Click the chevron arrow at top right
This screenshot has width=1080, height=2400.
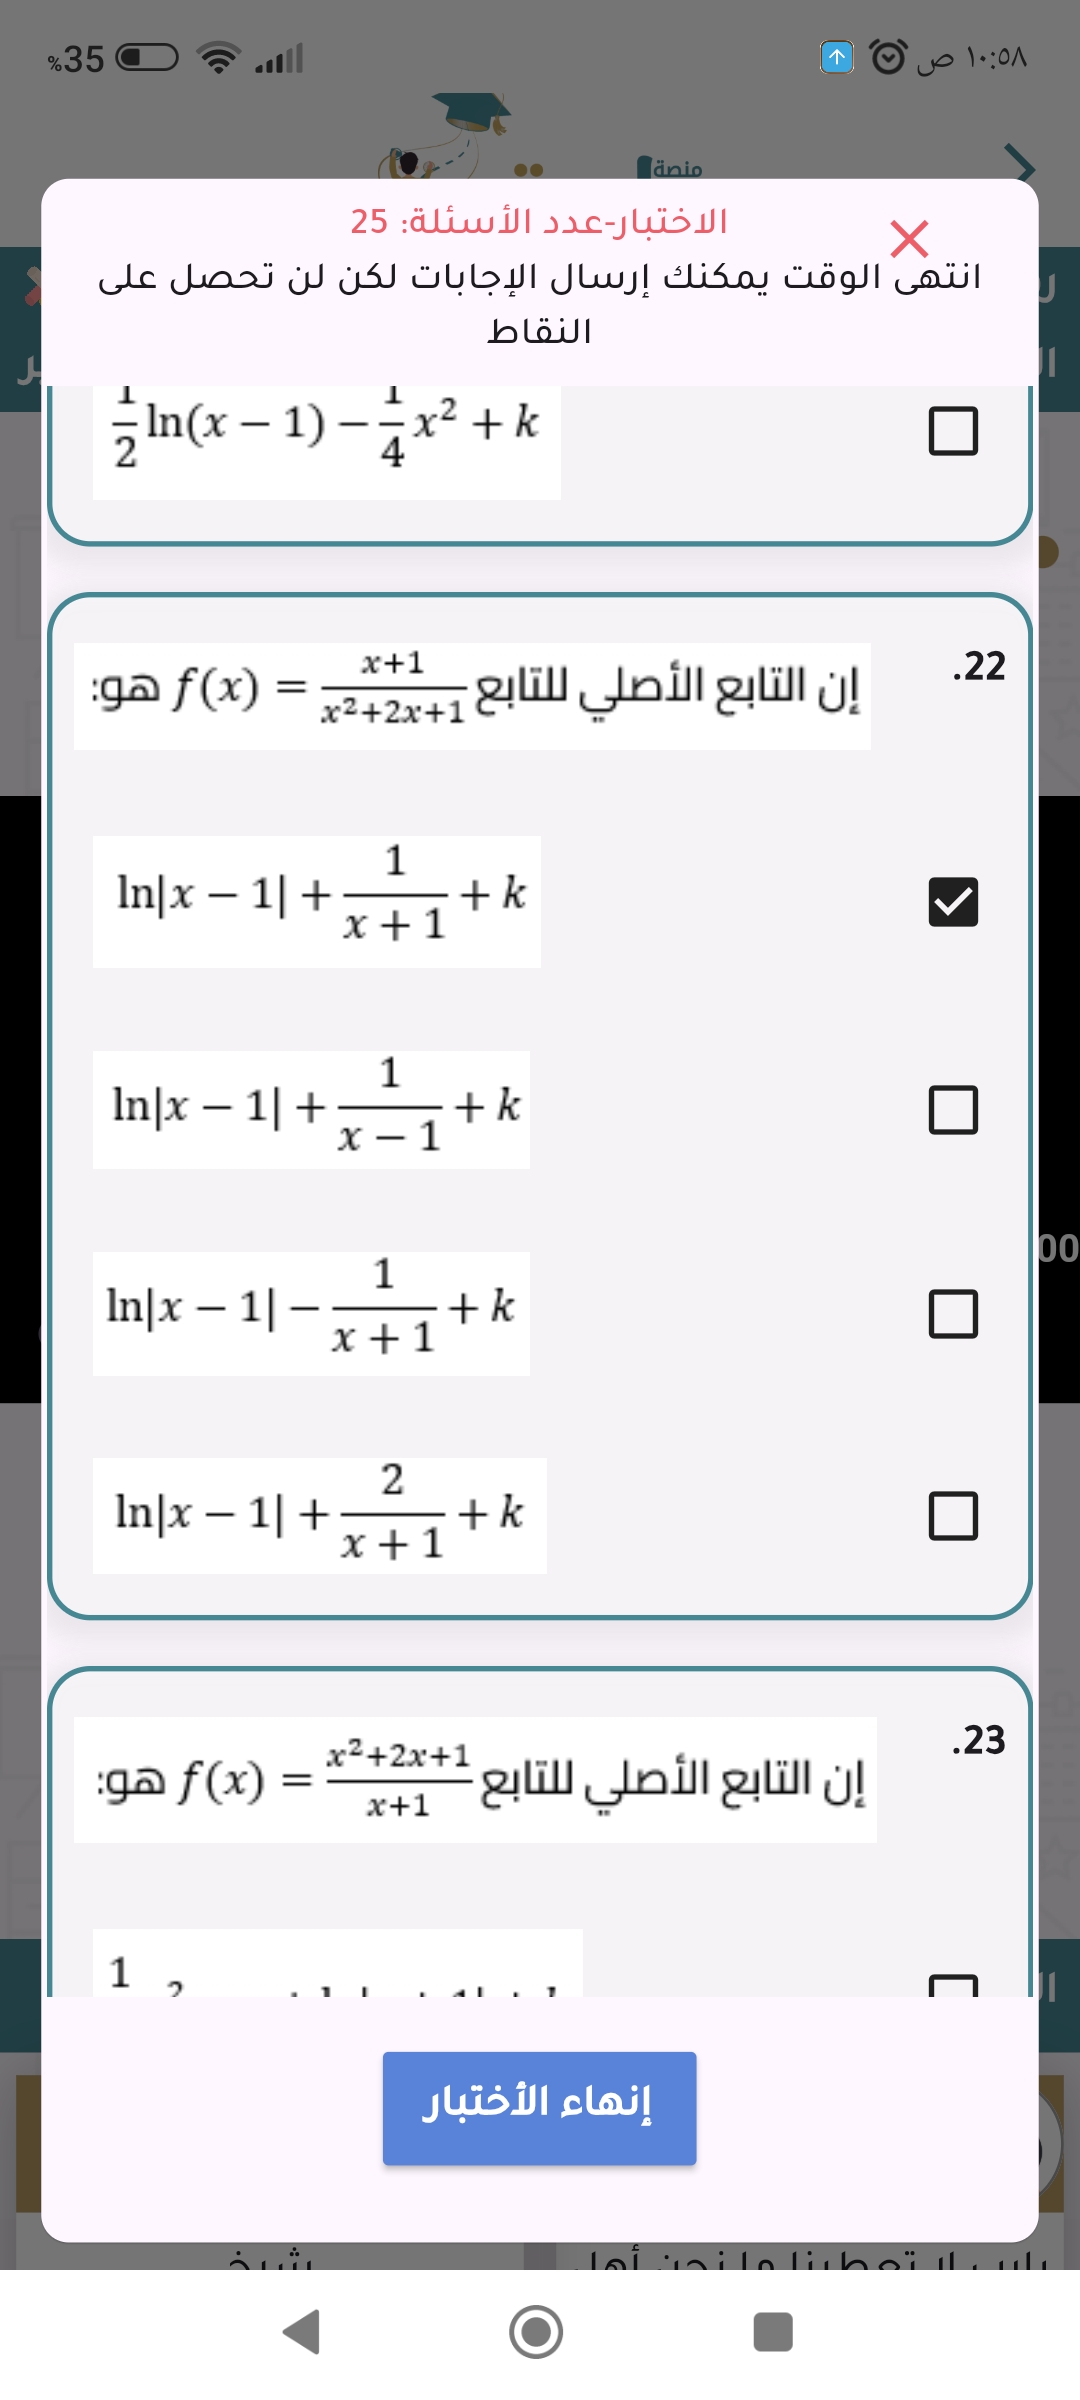tap(1019, 163)
